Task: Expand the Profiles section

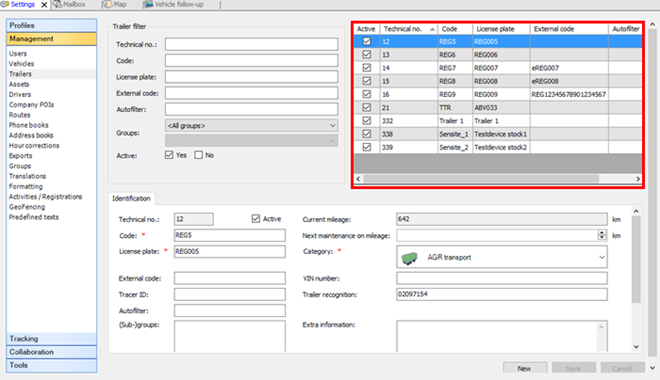Action: pyautogui.click(x=51, y=25)
